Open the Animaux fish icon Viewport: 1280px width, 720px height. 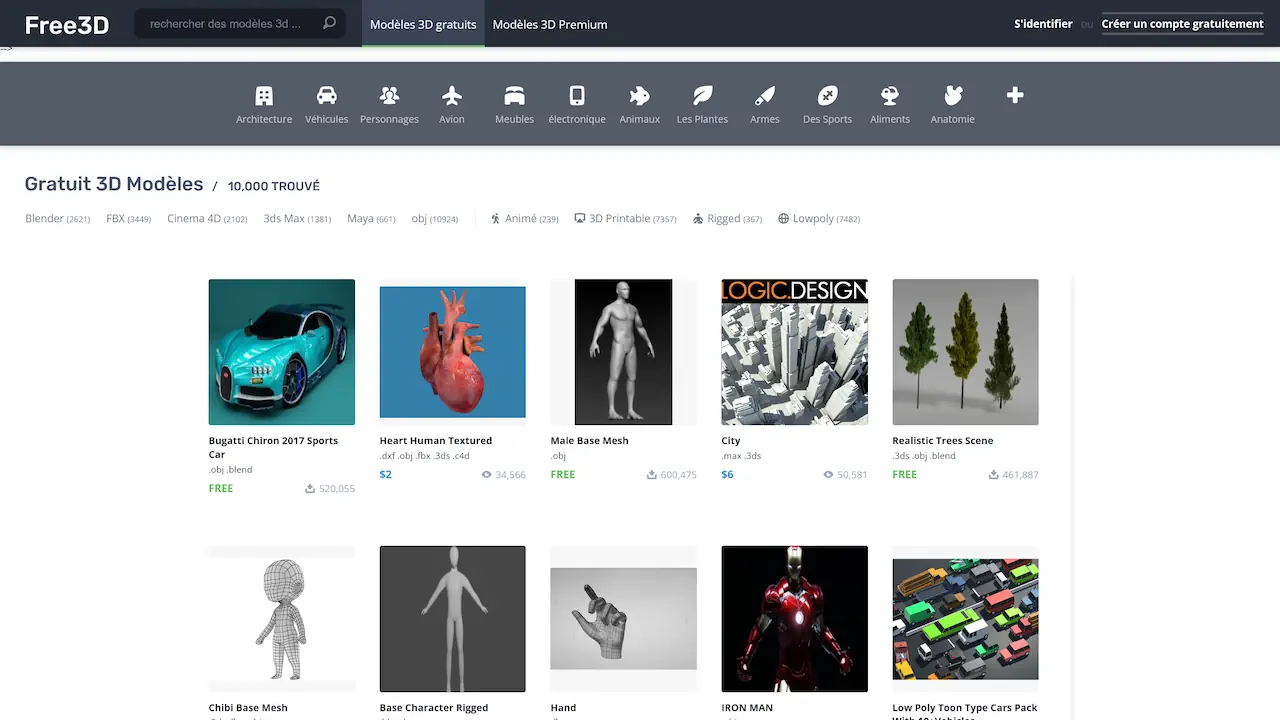[x=639, y=96]
